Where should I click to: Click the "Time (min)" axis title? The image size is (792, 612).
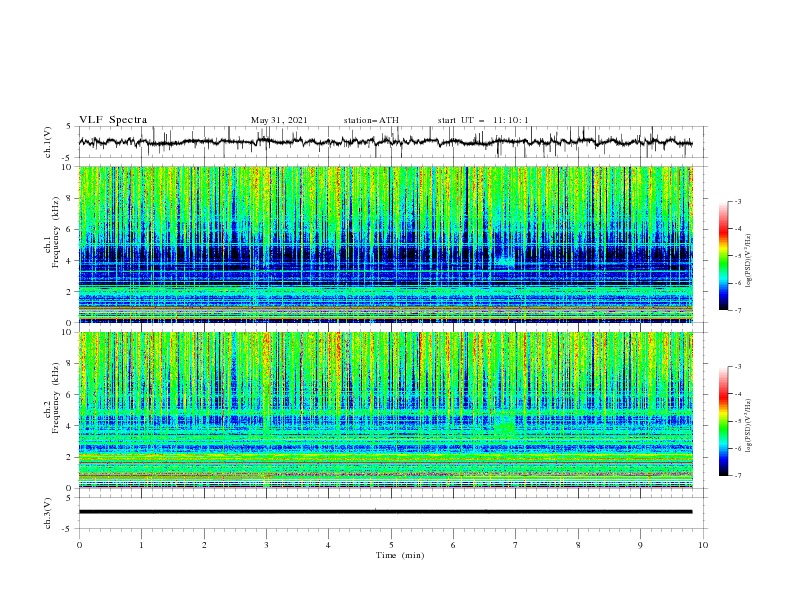click(400, 555)
